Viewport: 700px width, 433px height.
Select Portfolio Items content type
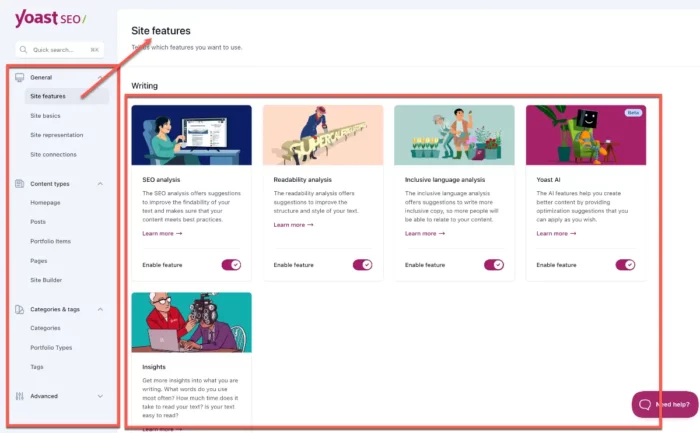tap(50, 241)
